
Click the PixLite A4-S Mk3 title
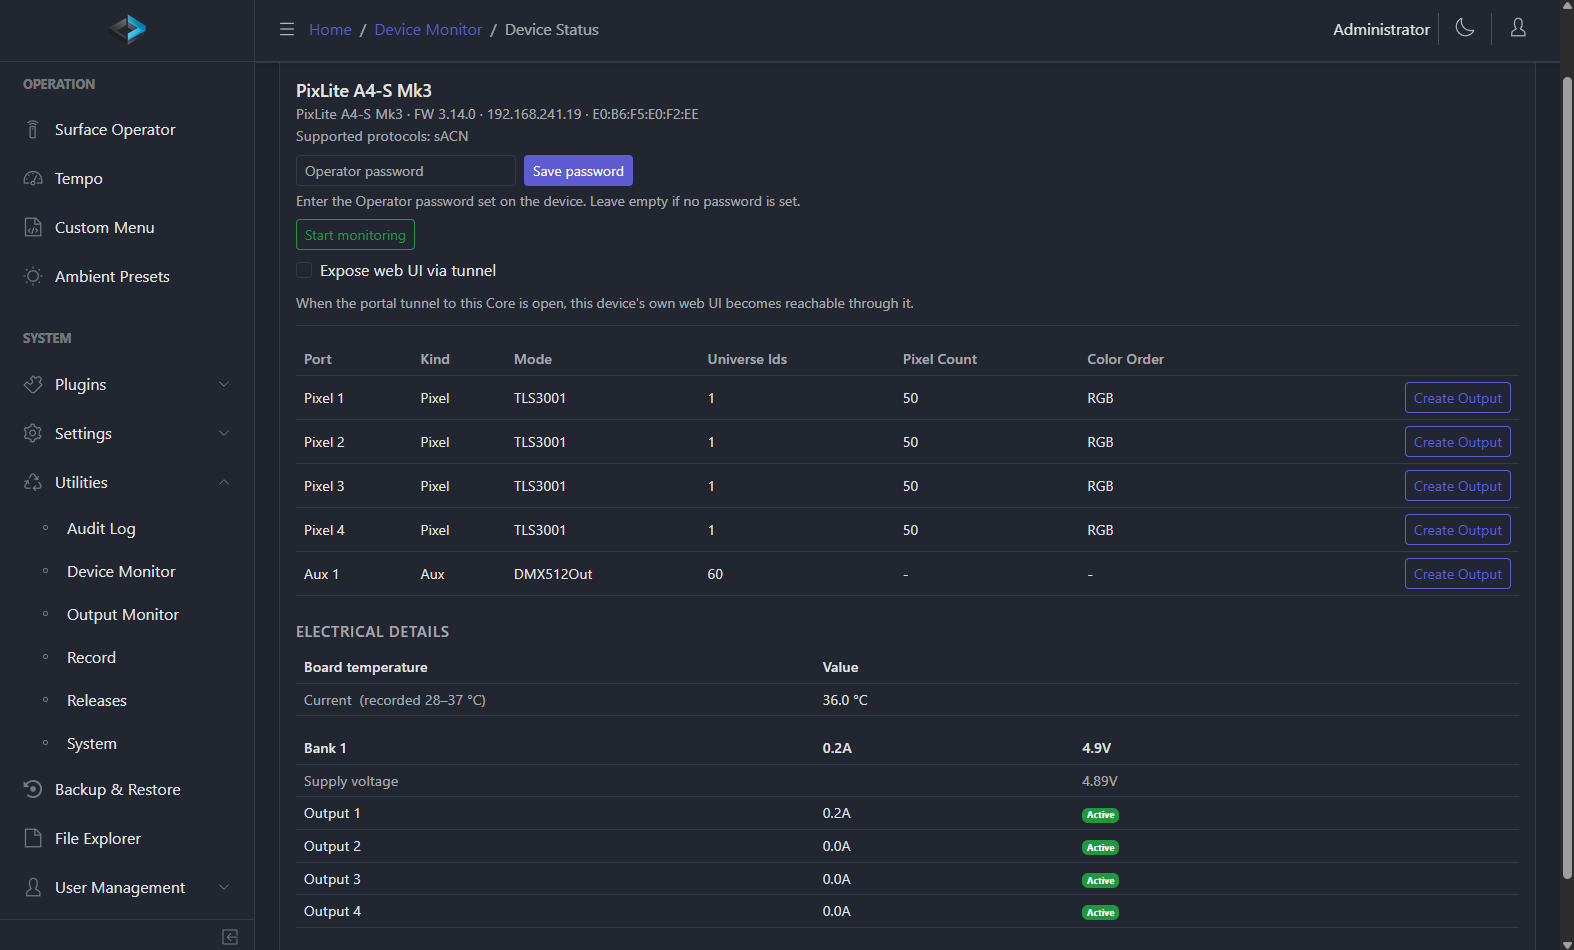point(364,90)
